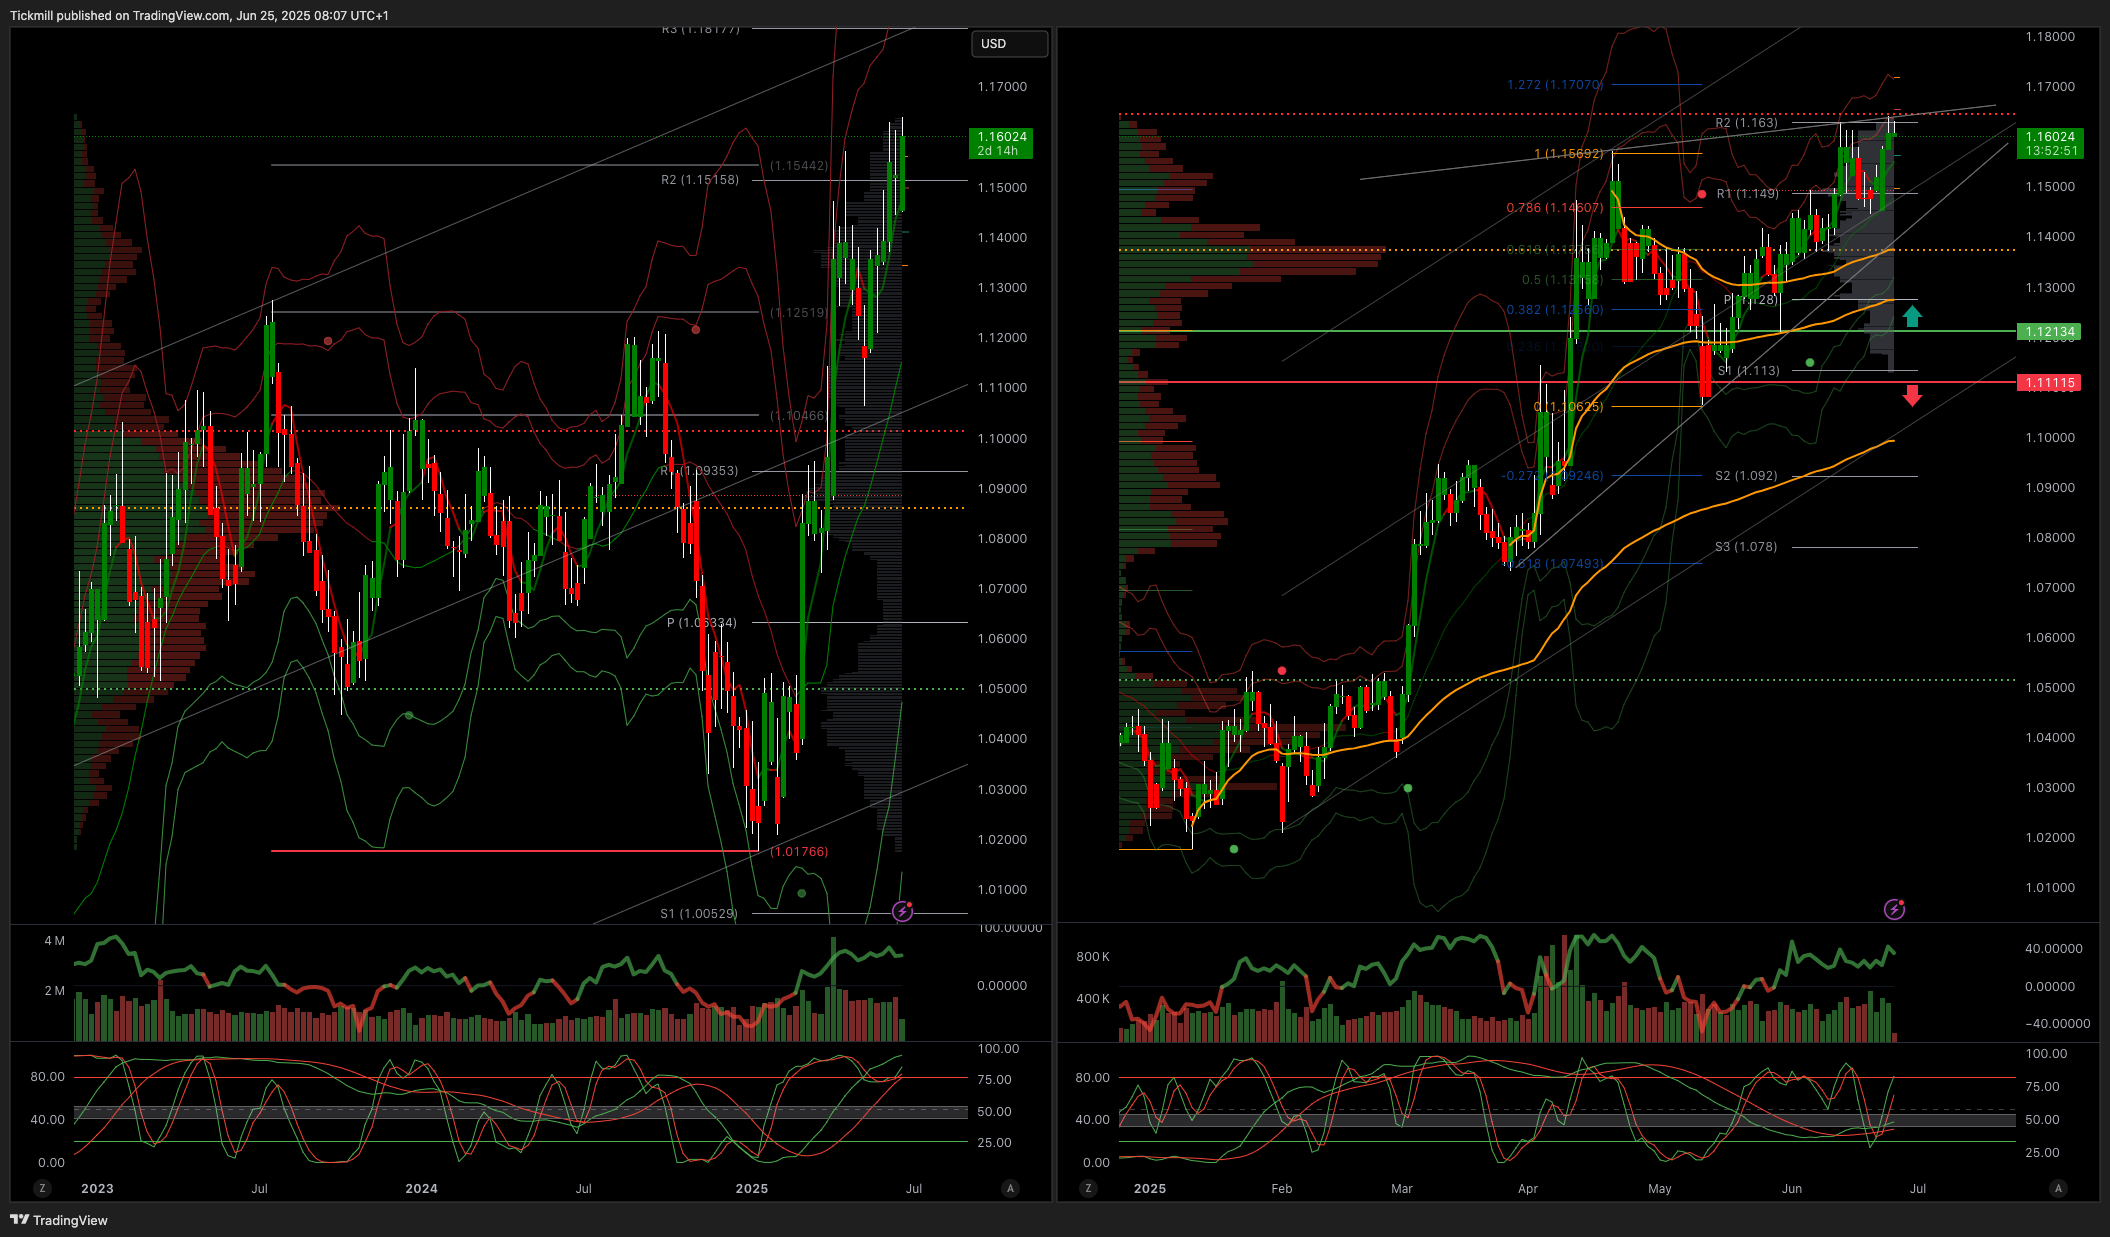Click the (1.12519) level label
2110x1237 pixels.
(x=799, y=313)
